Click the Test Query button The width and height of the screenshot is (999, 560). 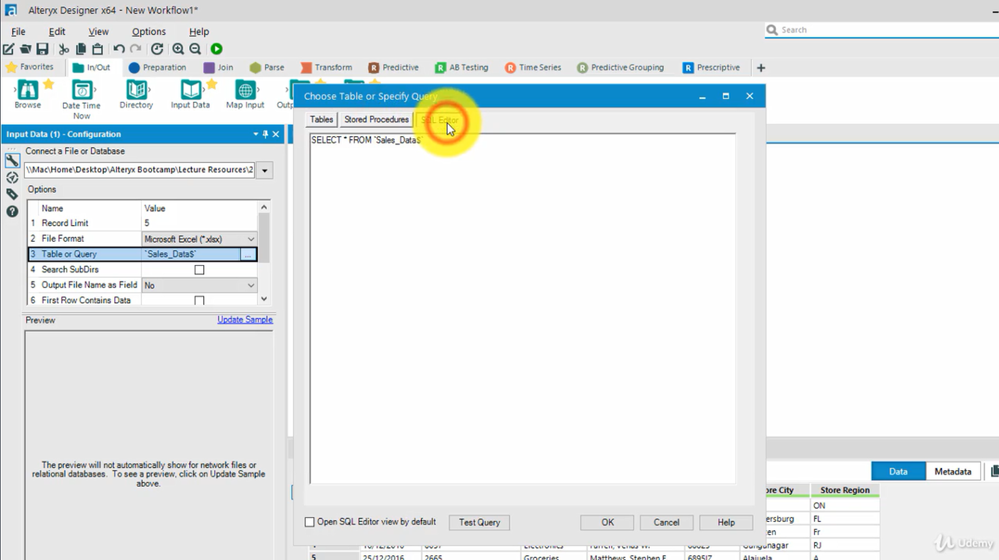point(479,522)
